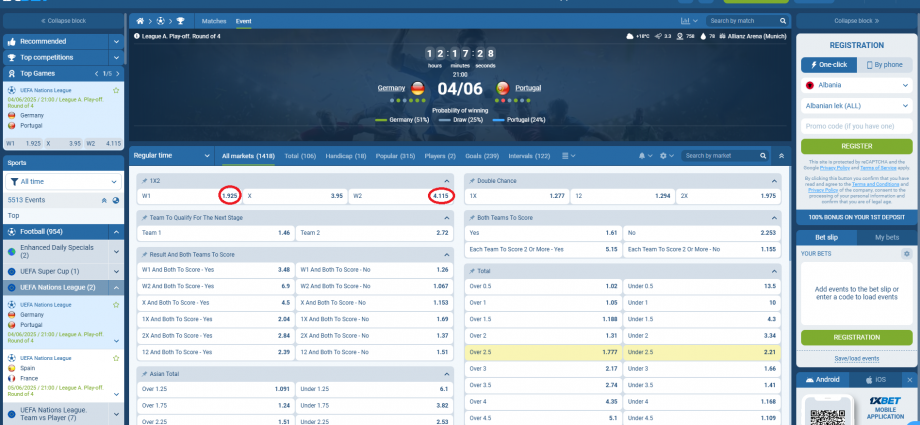Select By phone registration option

(885, 65)
